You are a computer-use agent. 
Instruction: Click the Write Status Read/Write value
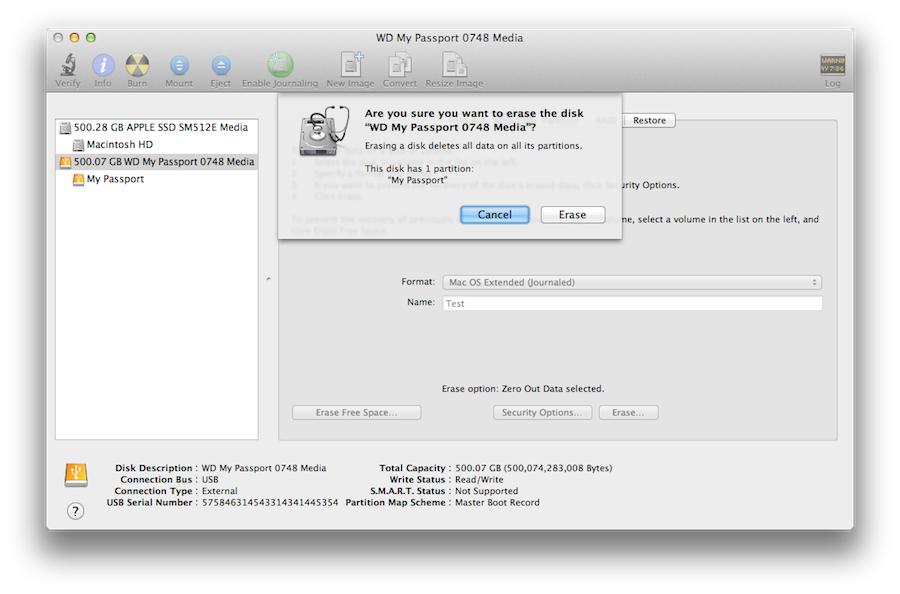pyautogui.click(x=479, y=480)
